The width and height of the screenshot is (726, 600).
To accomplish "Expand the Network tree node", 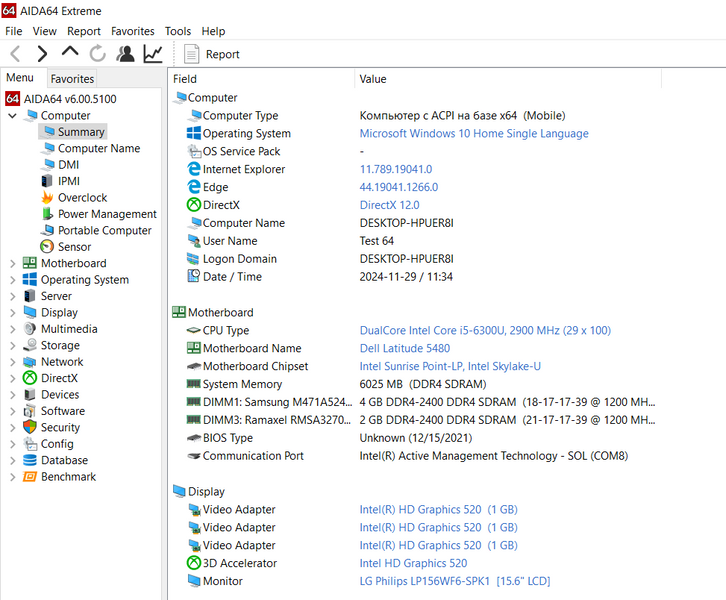I will click(x=13, y=362).
